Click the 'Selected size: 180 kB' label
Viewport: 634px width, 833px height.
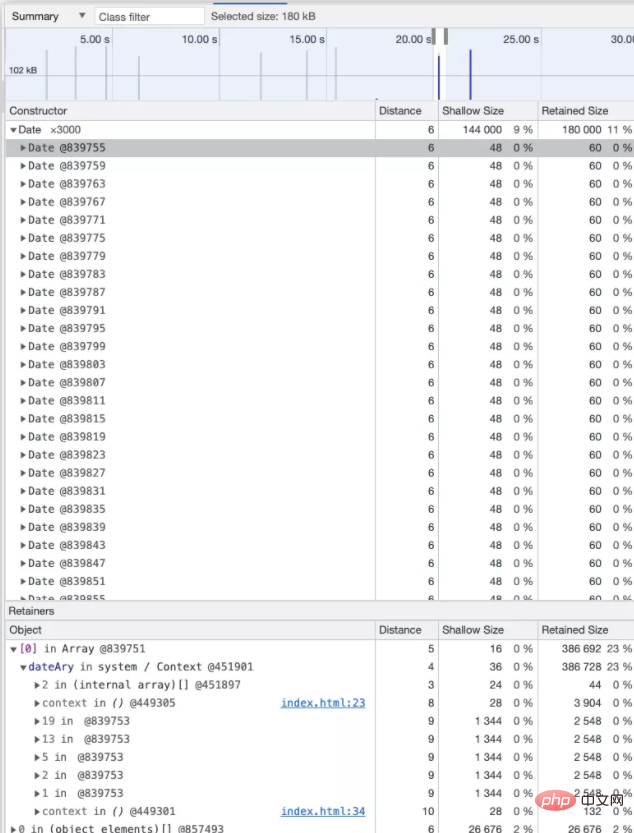point(263,16)
